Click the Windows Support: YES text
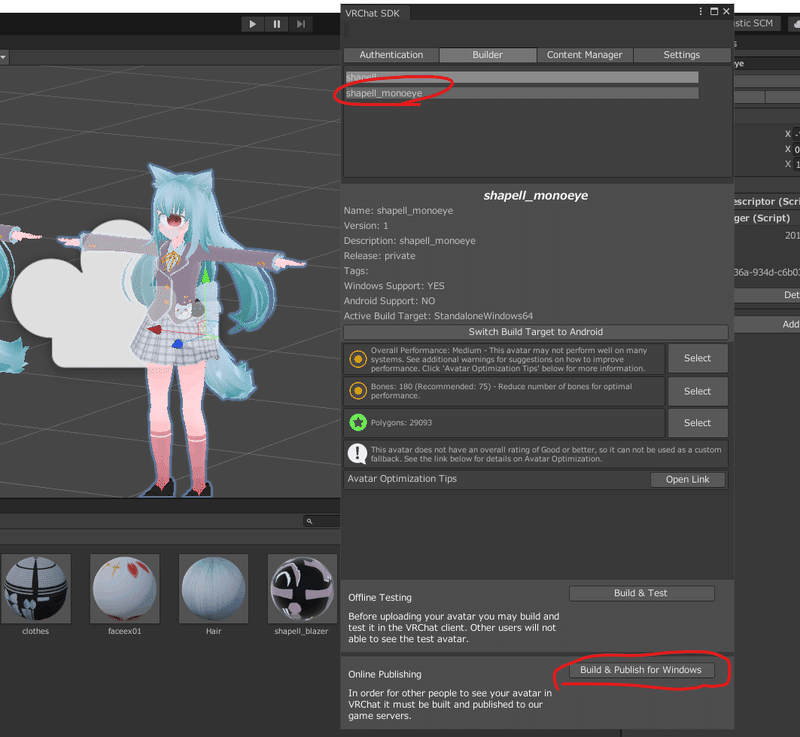 coord(394,286)
